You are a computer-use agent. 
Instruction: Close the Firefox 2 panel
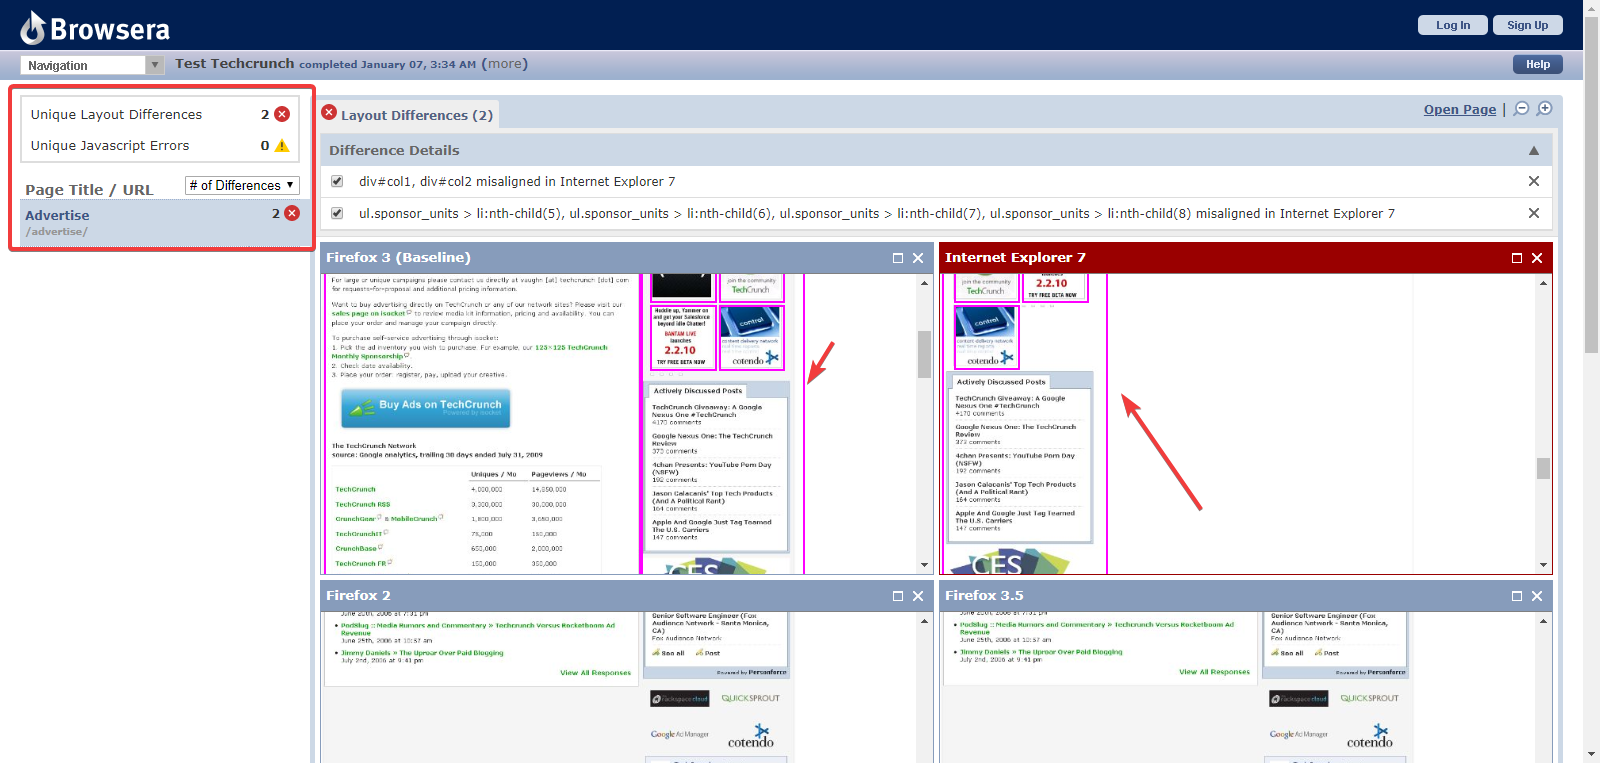coord(918,596)
